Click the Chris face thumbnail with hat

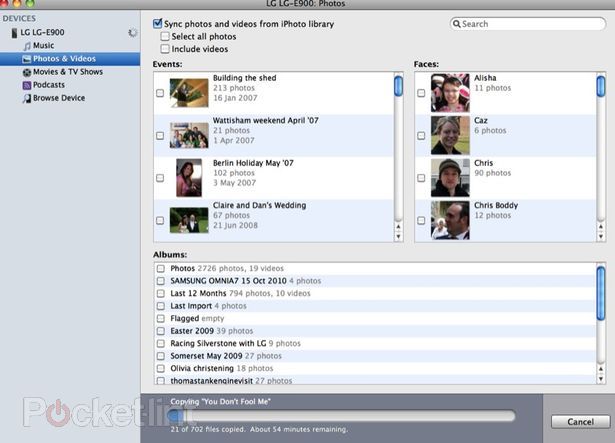point(450,178)
